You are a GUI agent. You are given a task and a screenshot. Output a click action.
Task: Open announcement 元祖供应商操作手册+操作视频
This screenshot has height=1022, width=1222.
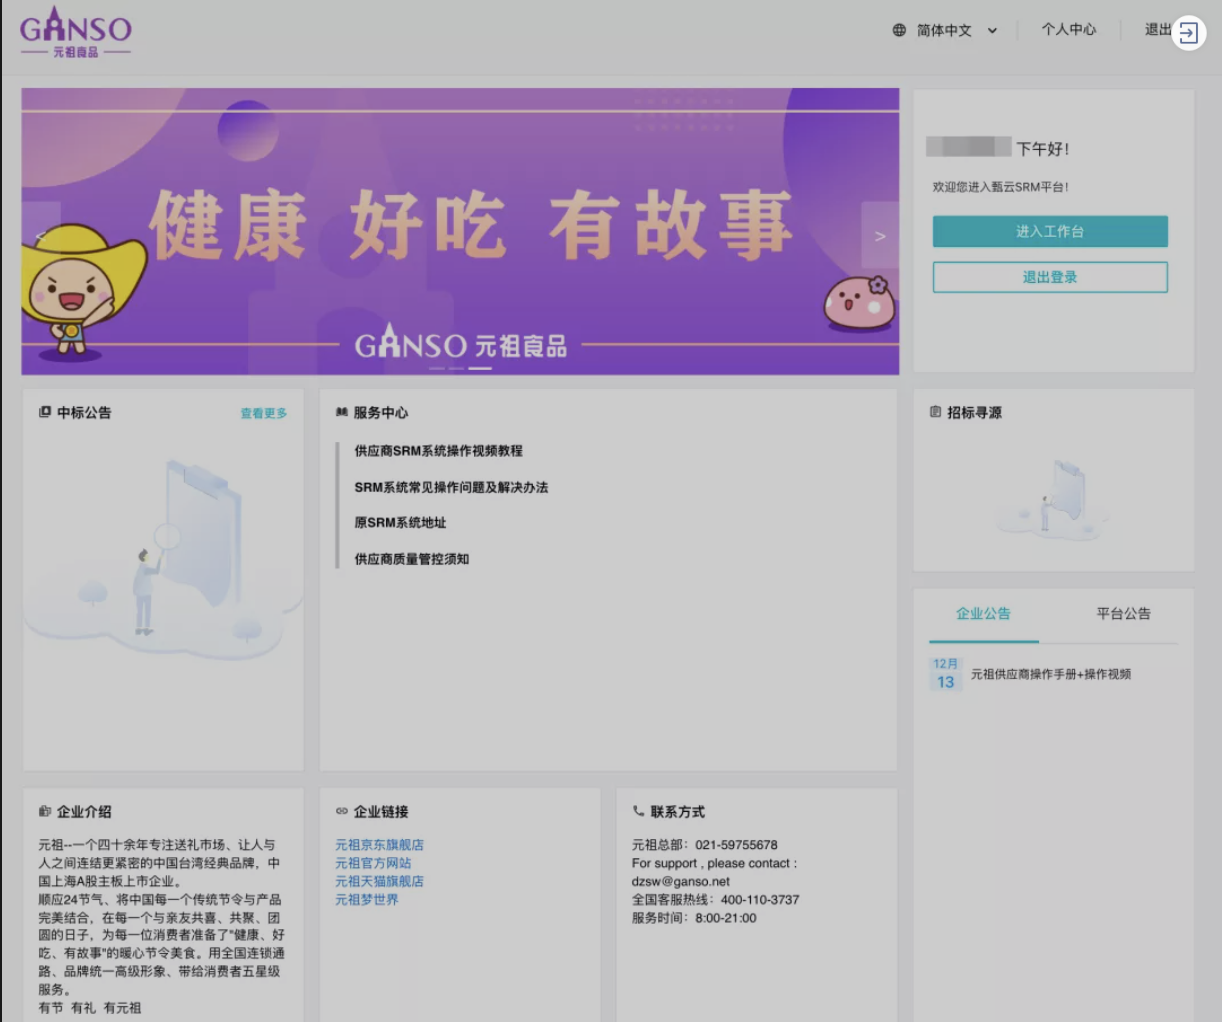click(1051, 674)
